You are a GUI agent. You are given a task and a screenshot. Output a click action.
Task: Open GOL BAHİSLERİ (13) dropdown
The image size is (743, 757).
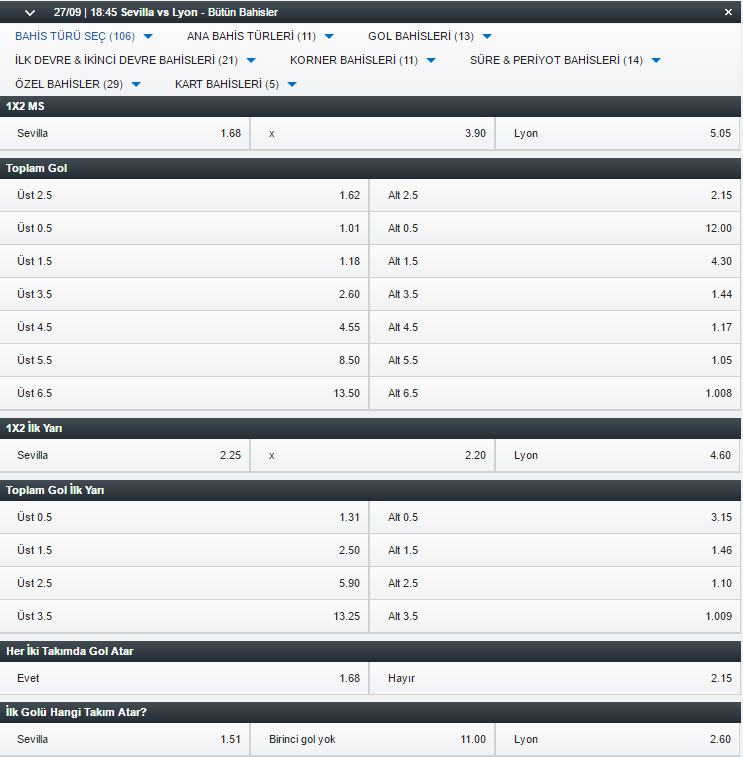point(430,36)
